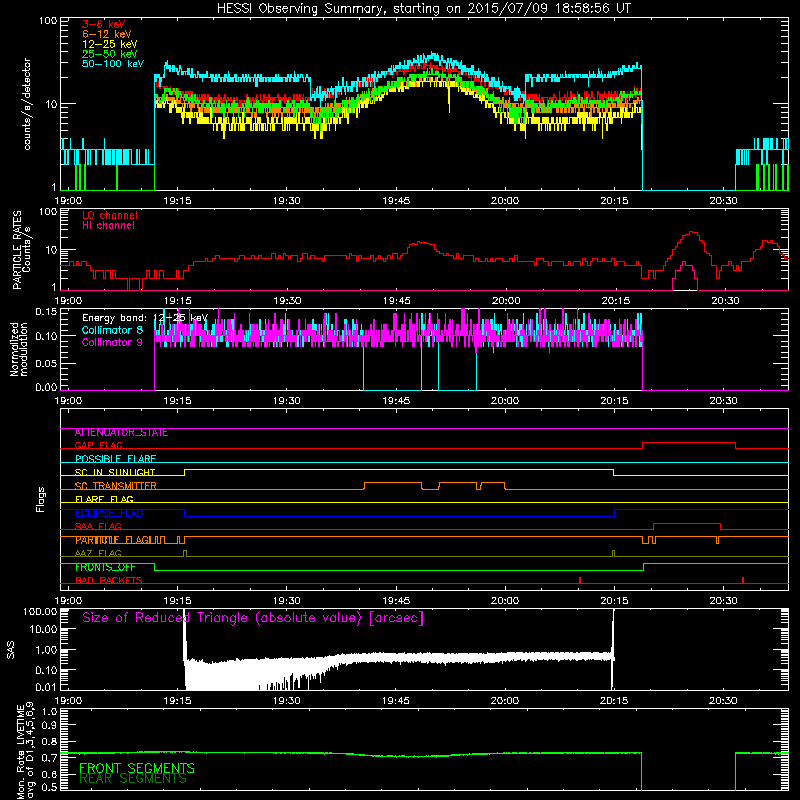Viewport: 800px width, 800px height.
Task: Select the ATTENUATOR_STATE flag label
Action: pos(121,433)
